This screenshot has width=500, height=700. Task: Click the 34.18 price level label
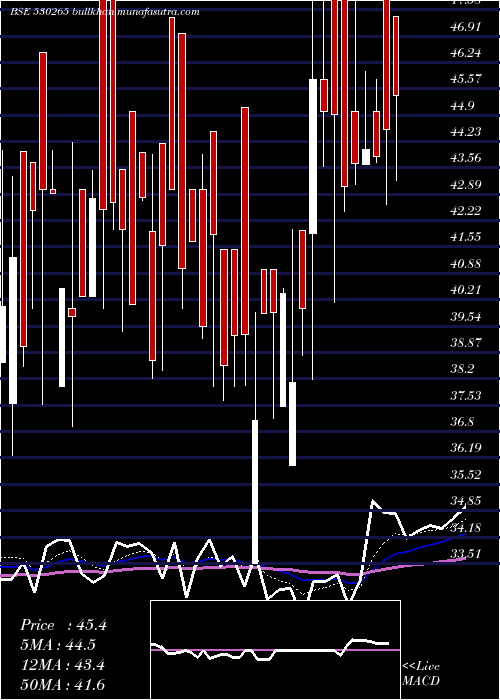pos(466,527)
